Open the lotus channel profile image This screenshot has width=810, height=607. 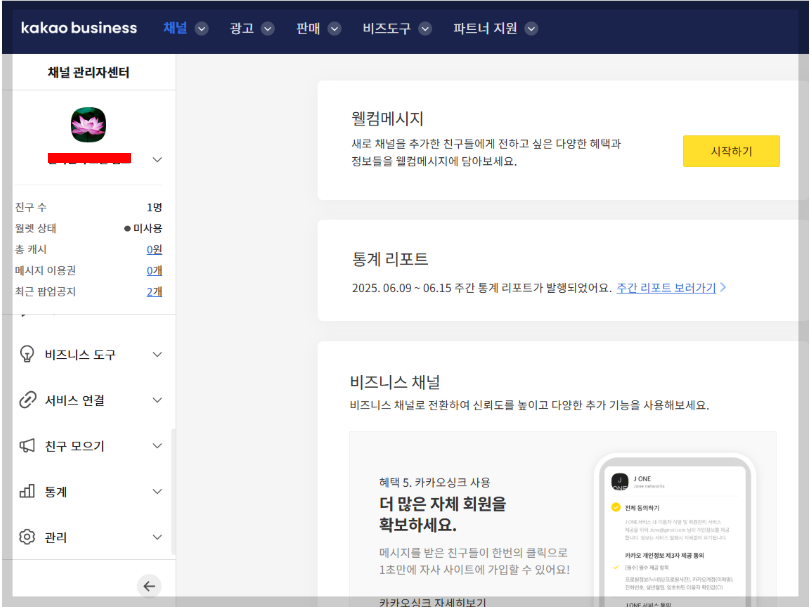(x=86, y=124)
